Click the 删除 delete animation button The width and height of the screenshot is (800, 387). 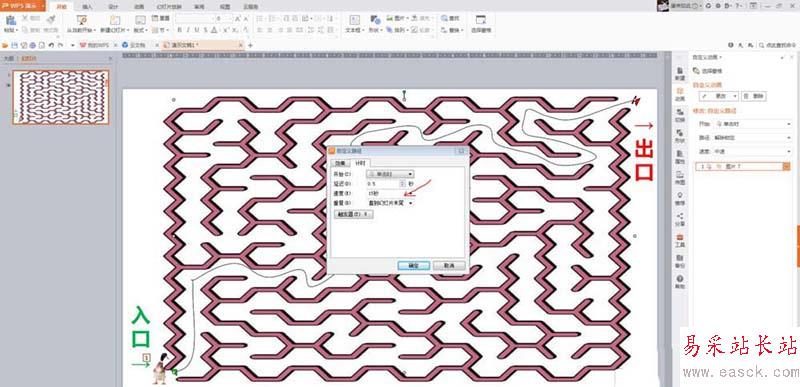pos(753,96)
